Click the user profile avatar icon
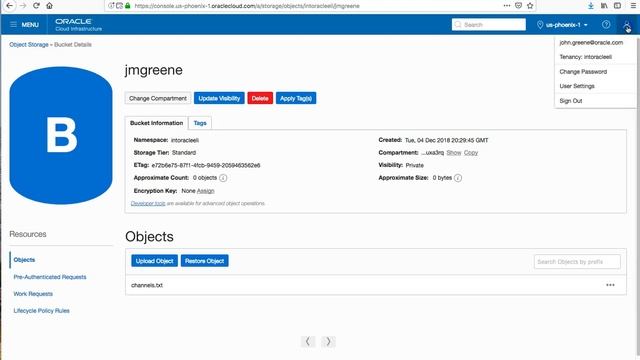Viewport: 640px width, 360px height. pyautogui.click(x=627, y=25)
